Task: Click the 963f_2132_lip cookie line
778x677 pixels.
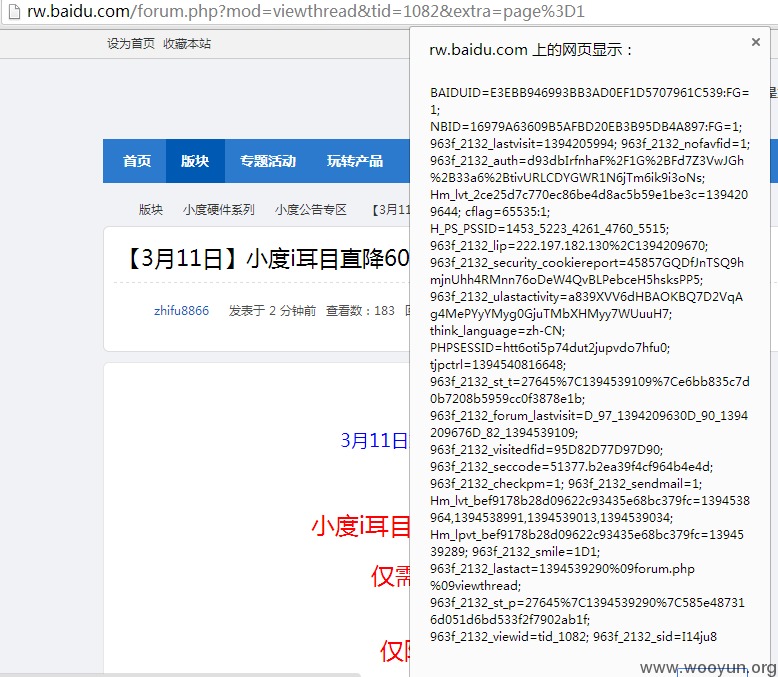Action: tap(569, 245)
